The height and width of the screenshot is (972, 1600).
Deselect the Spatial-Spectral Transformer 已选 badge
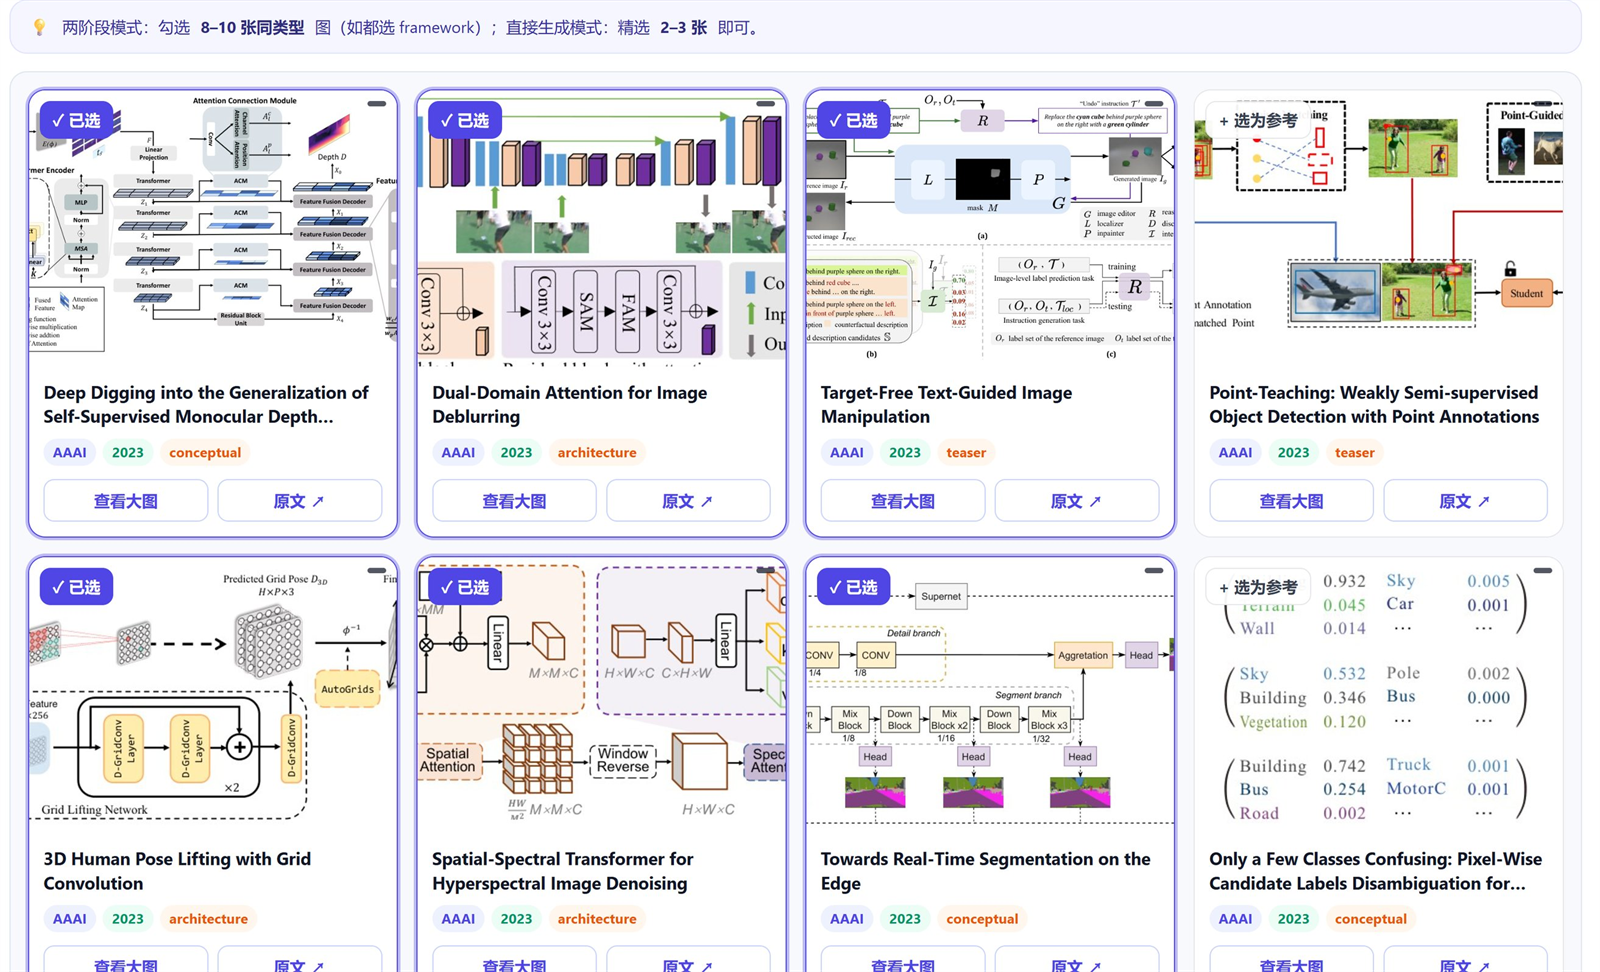pos(465,587)
